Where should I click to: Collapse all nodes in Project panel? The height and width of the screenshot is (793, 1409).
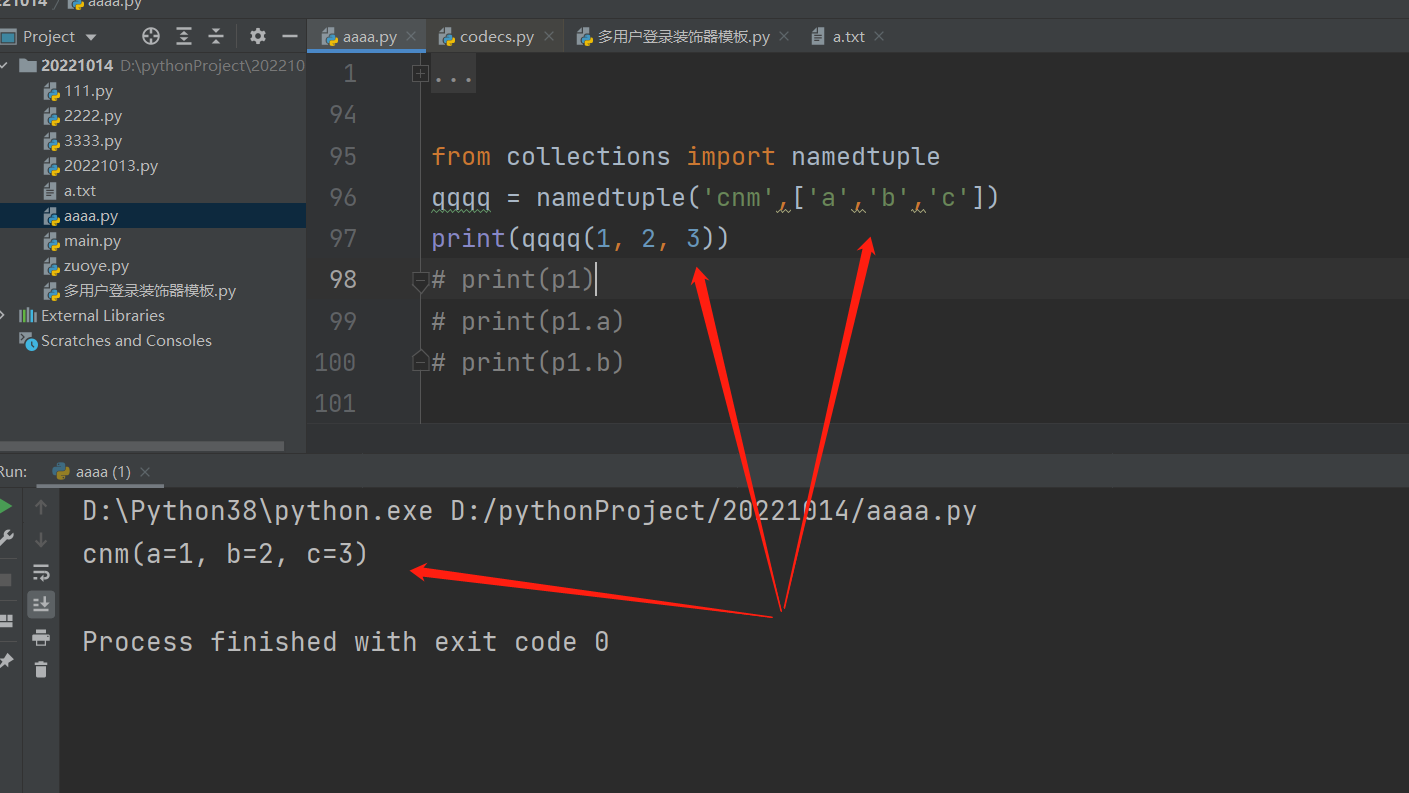216,36
